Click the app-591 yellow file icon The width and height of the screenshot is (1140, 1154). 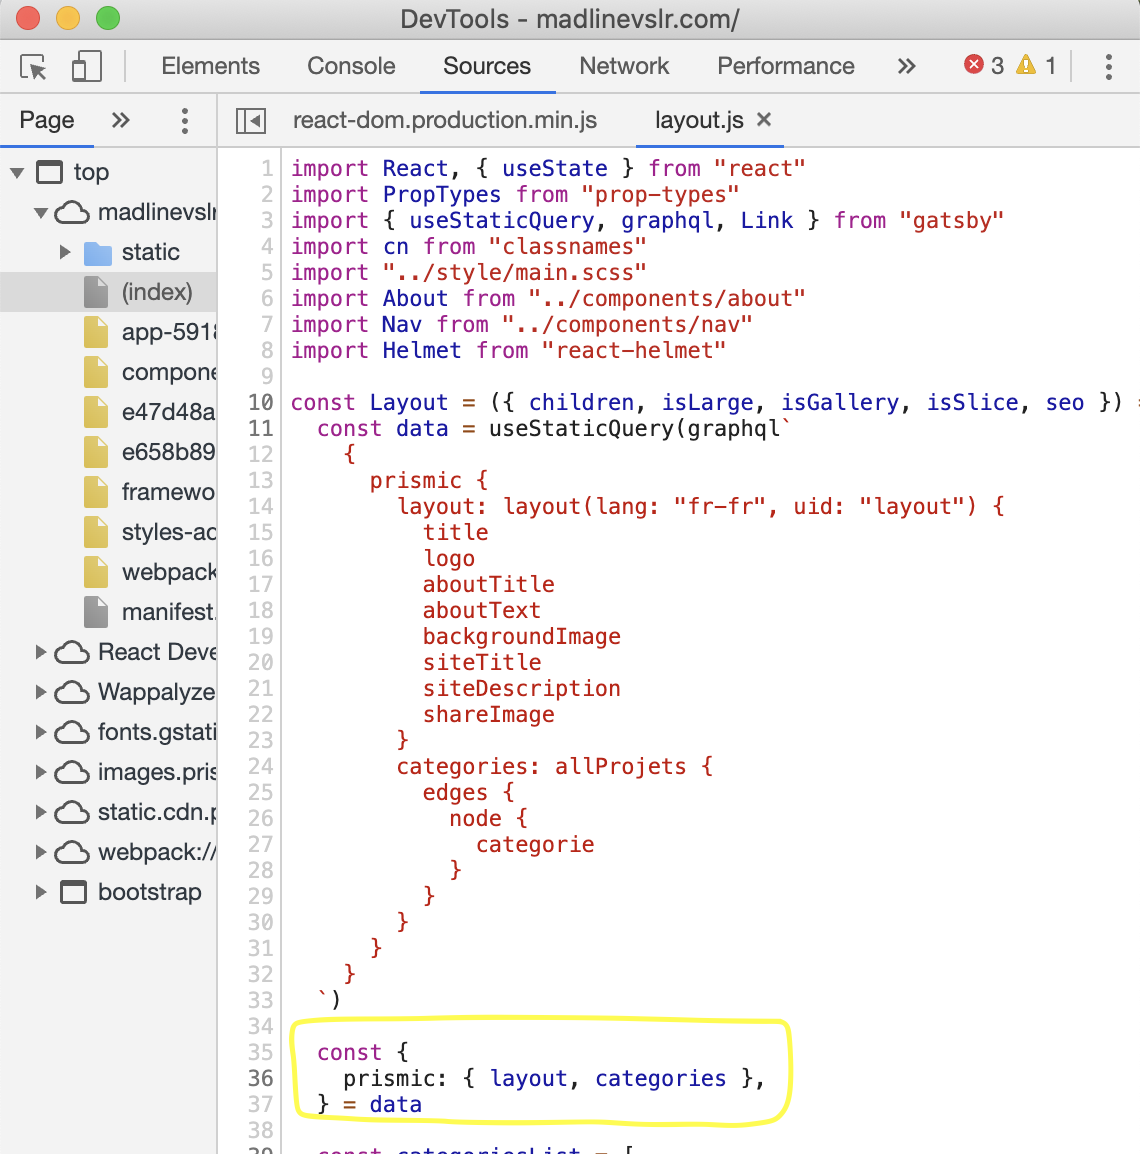point(96,332)
